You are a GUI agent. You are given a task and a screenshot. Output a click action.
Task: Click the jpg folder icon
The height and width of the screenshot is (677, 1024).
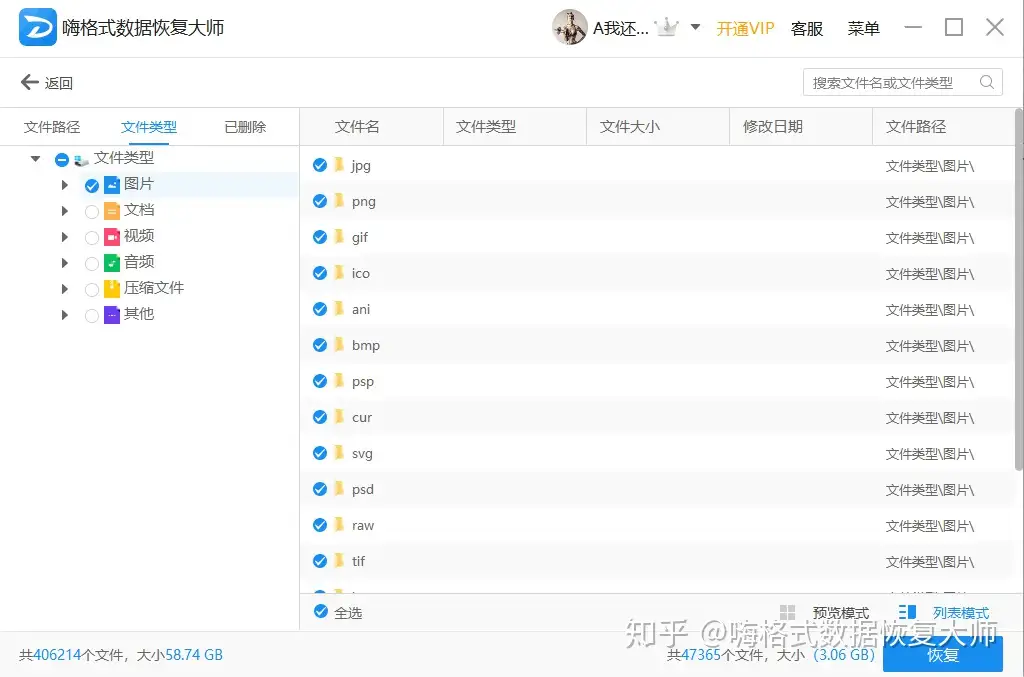tap(339, 165)
